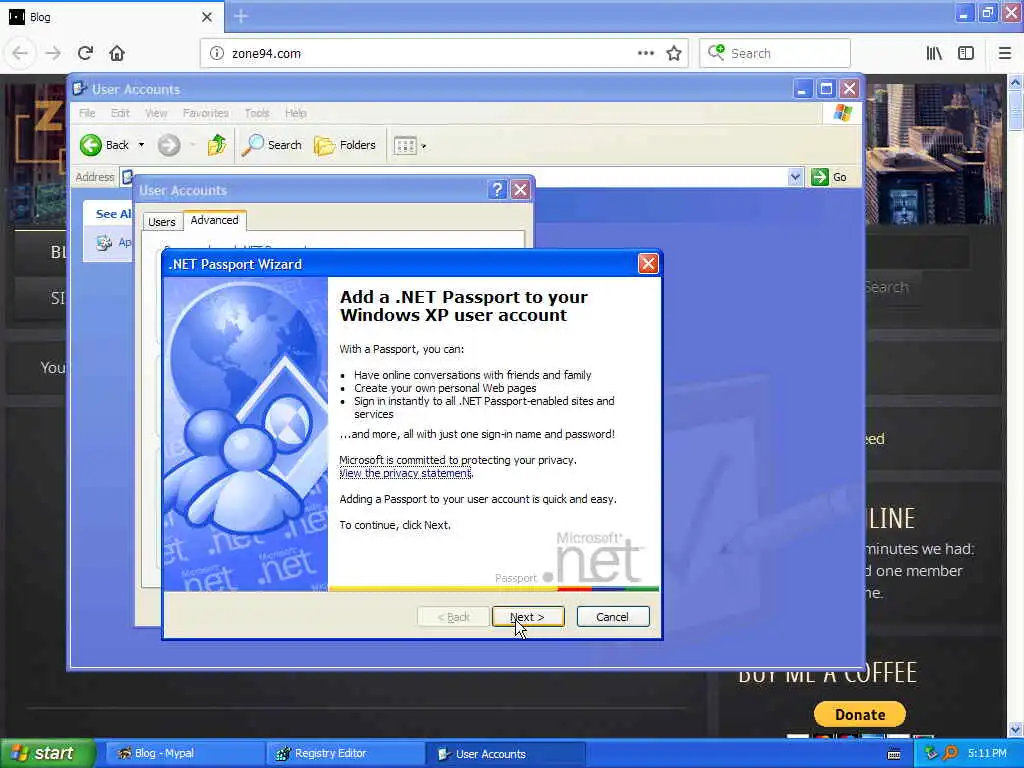
Task: Switch to the Users tab
Action: pos(161,222)
